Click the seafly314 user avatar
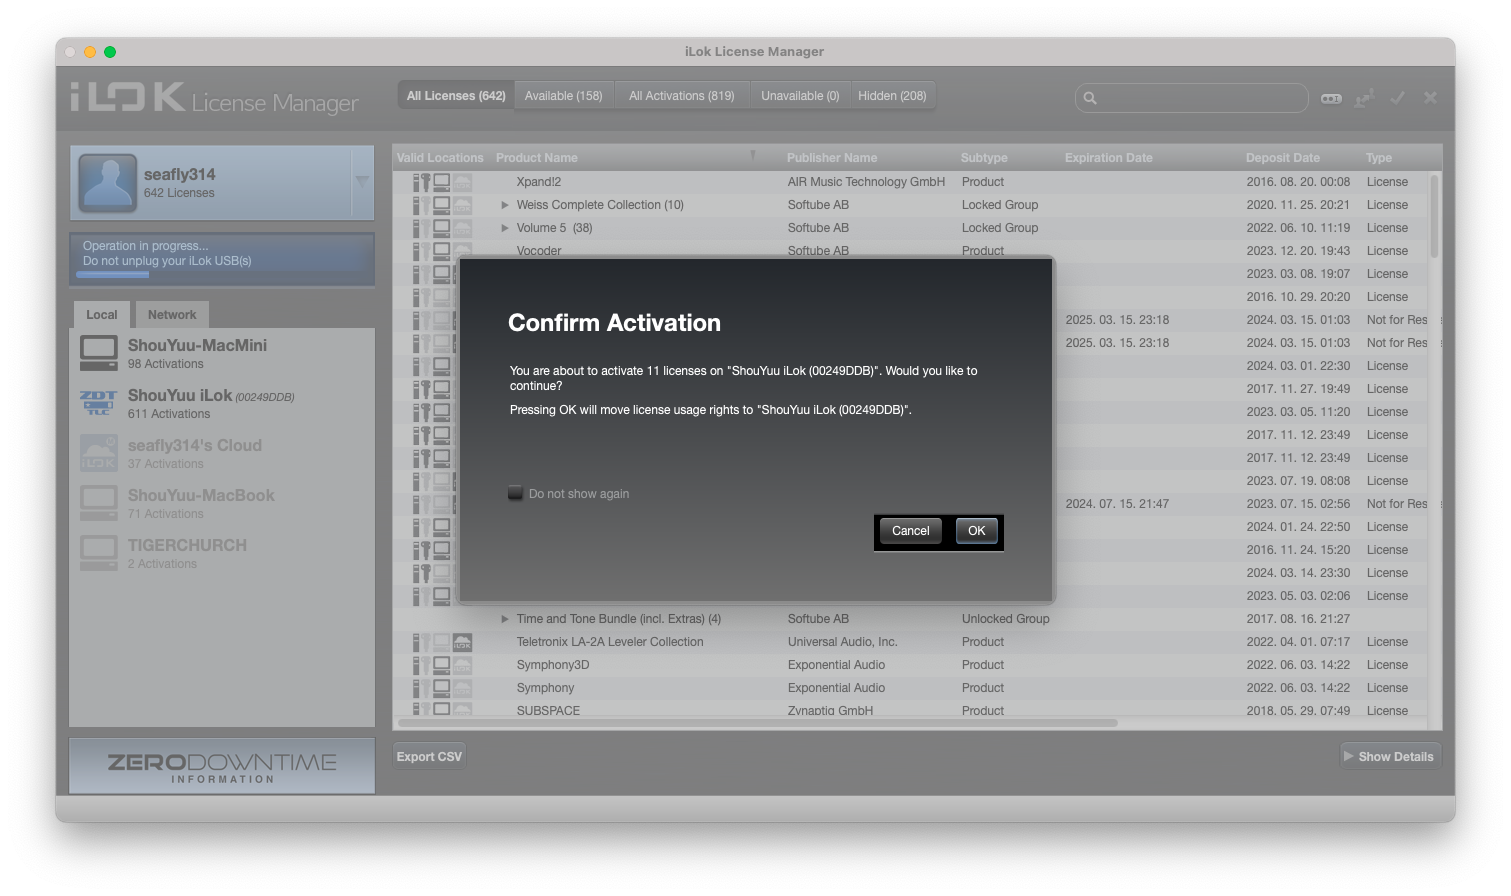 pyautogui.click(x=108, y=183)
